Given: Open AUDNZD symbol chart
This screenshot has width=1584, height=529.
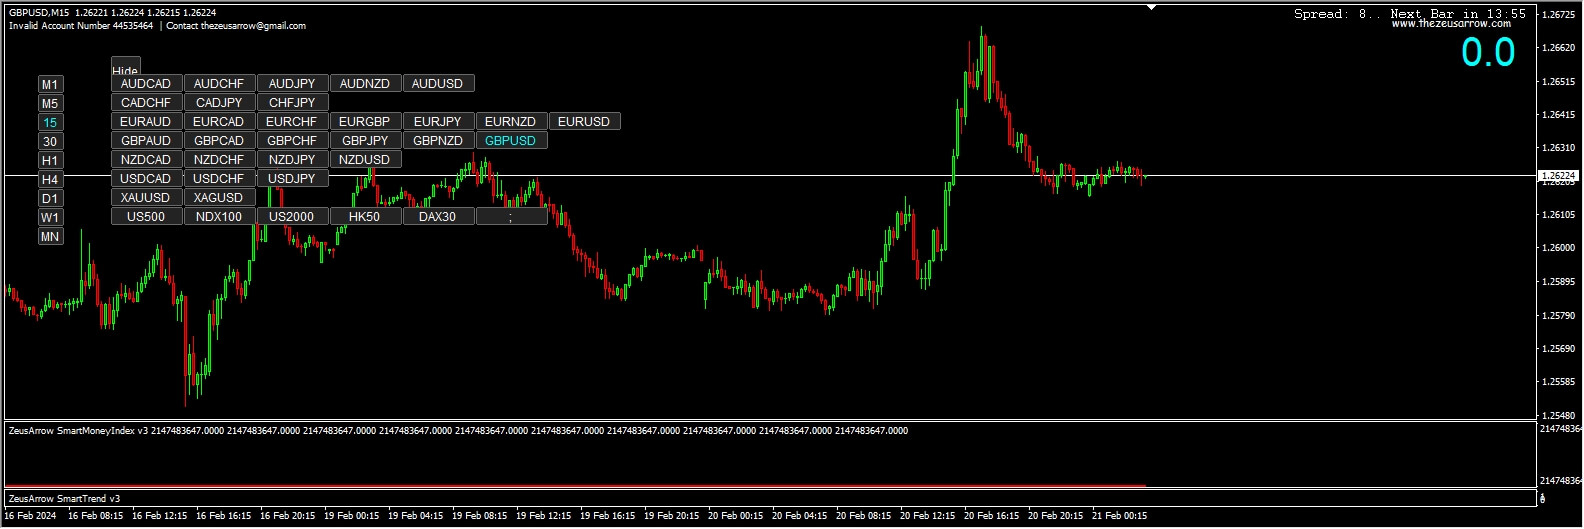Looking at the screenshot, I should pos(365,84).
